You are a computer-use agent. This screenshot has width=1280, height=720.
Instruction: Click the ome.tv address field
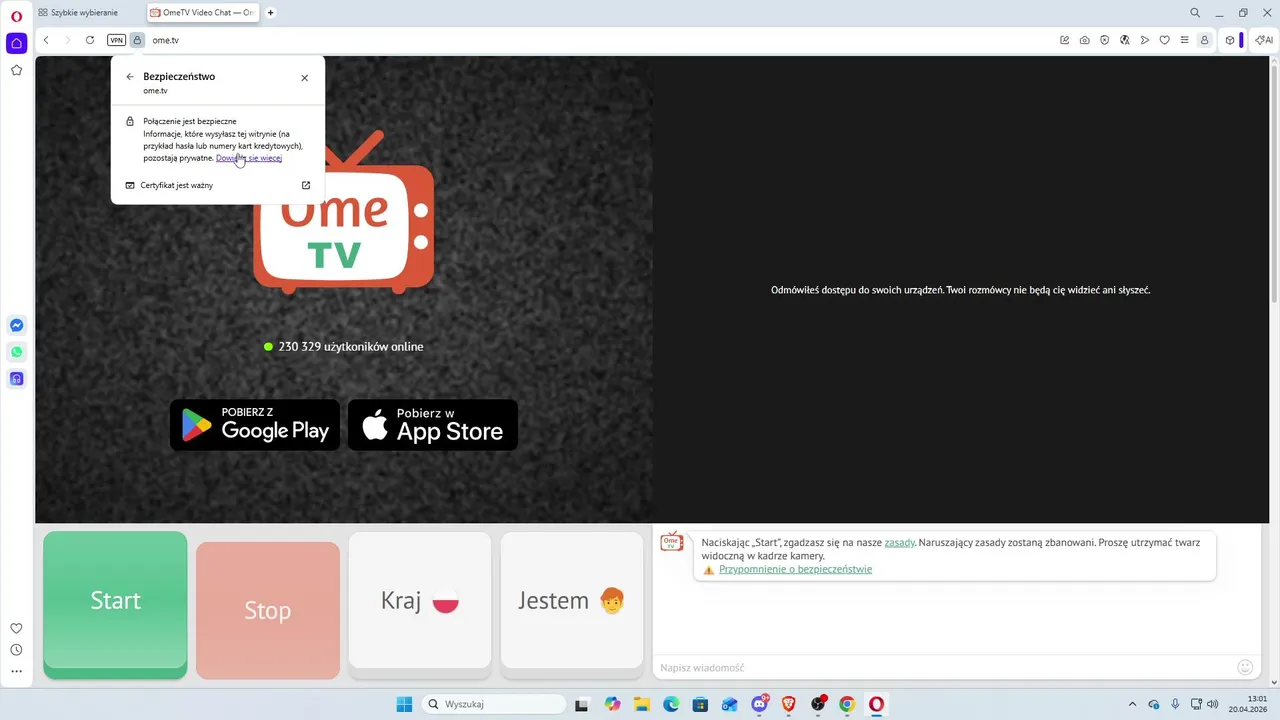click(x=600, y=40)
